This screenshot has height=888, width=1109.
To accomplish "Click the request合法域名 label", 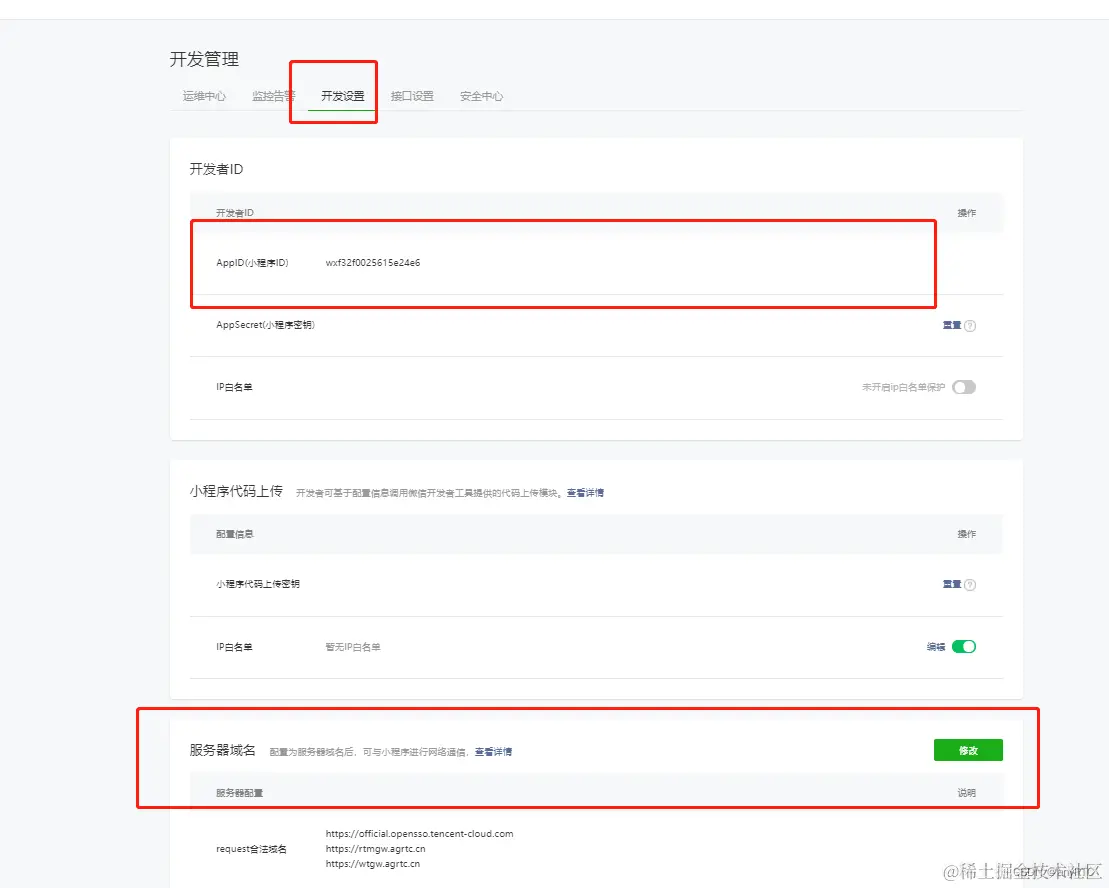I will tap(251, 848).
